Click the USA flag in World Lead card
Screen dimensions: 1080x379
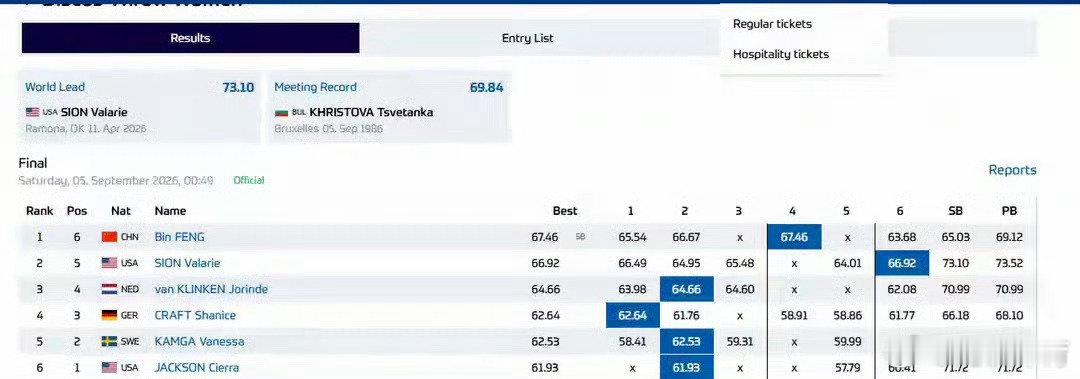tap(32, 112)
